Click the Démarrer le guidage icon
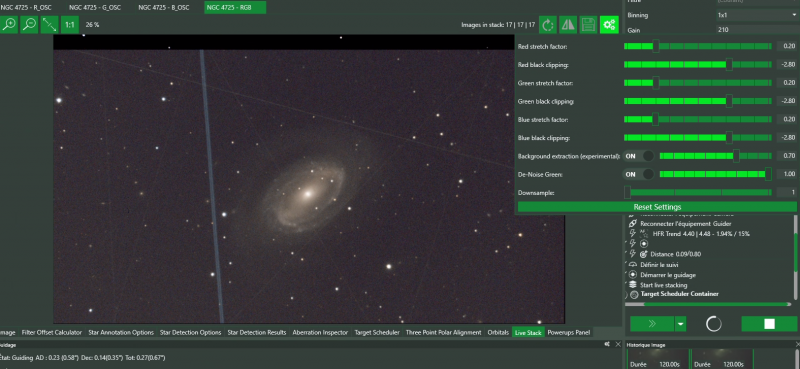Viewport: 800px width, 369px height. (633, 275)
